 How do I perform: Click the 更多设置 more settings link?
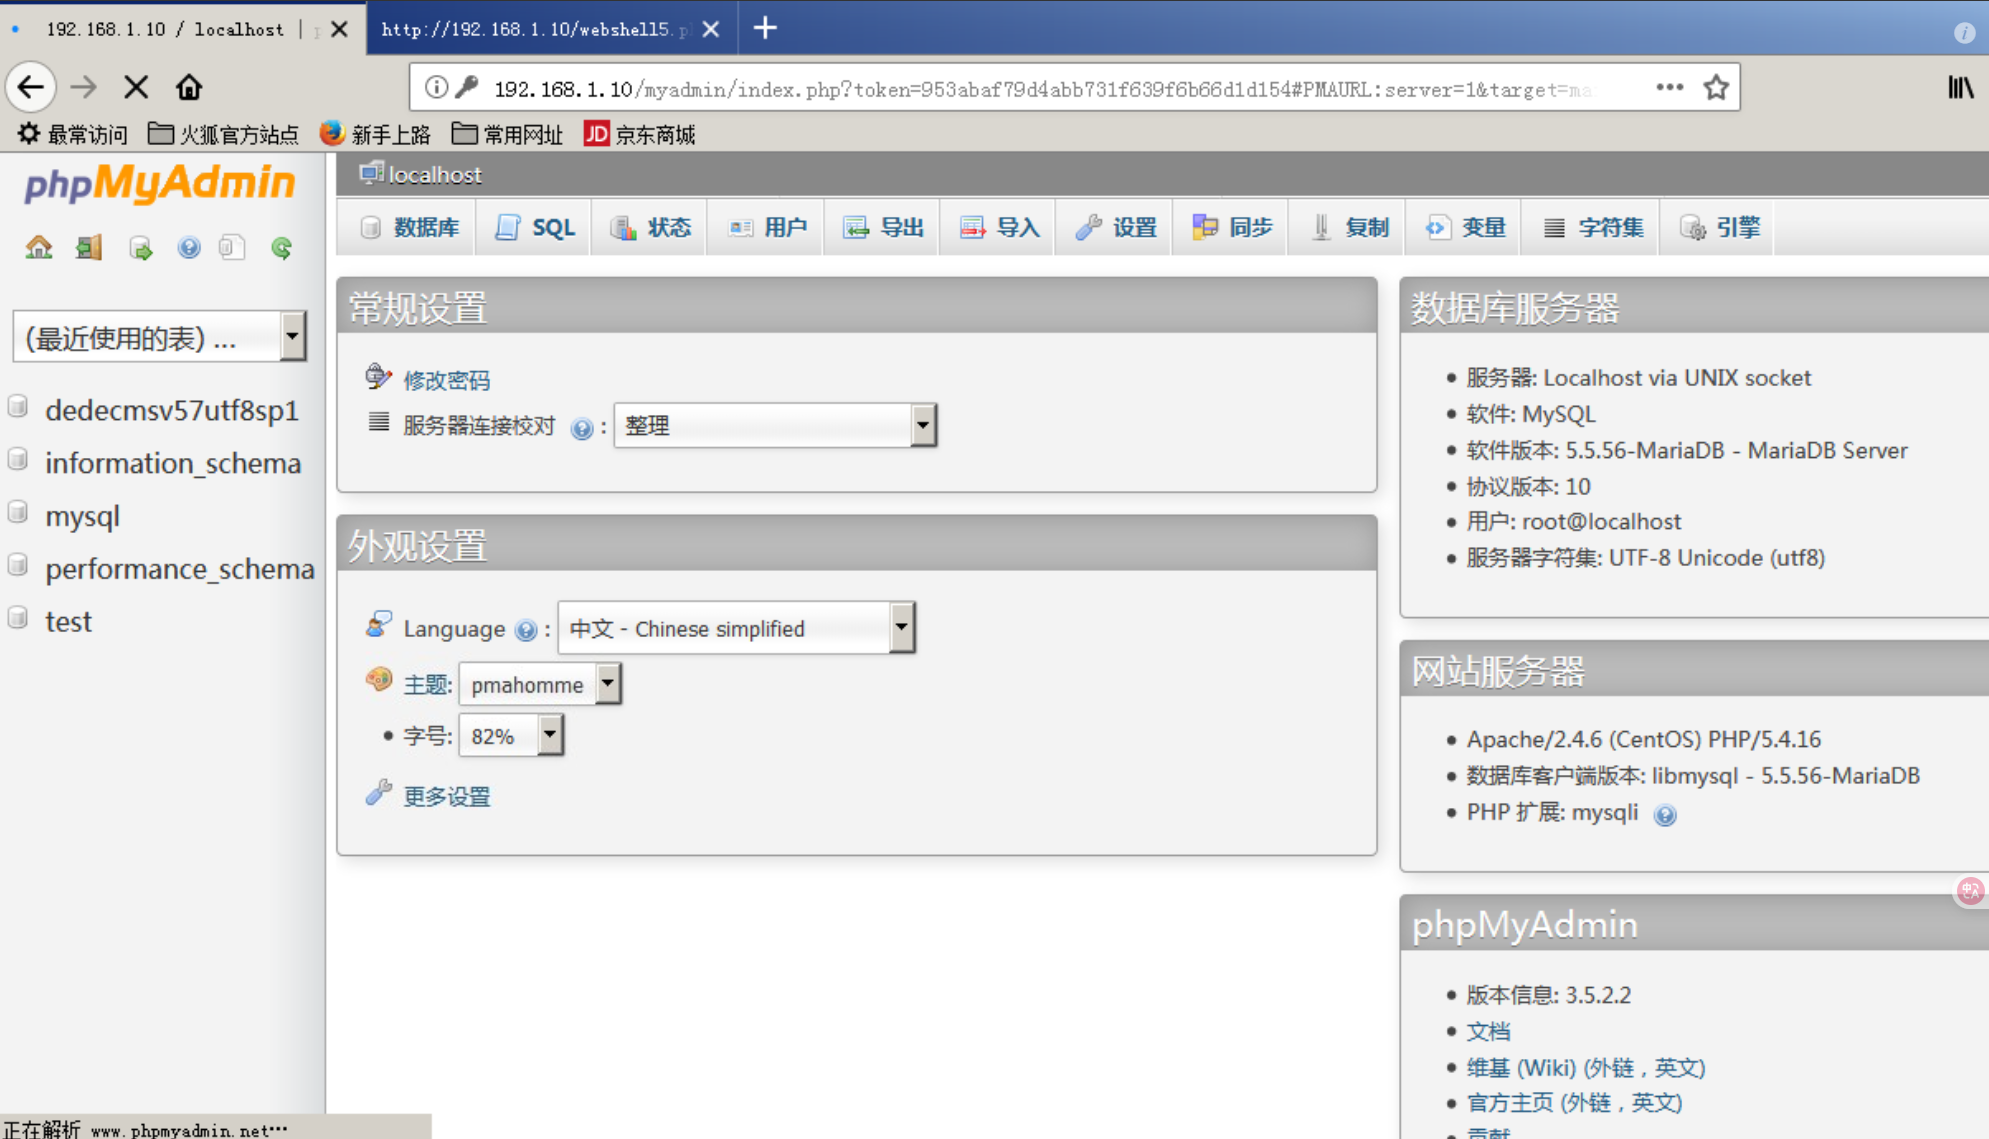click(x=446, y=796)
